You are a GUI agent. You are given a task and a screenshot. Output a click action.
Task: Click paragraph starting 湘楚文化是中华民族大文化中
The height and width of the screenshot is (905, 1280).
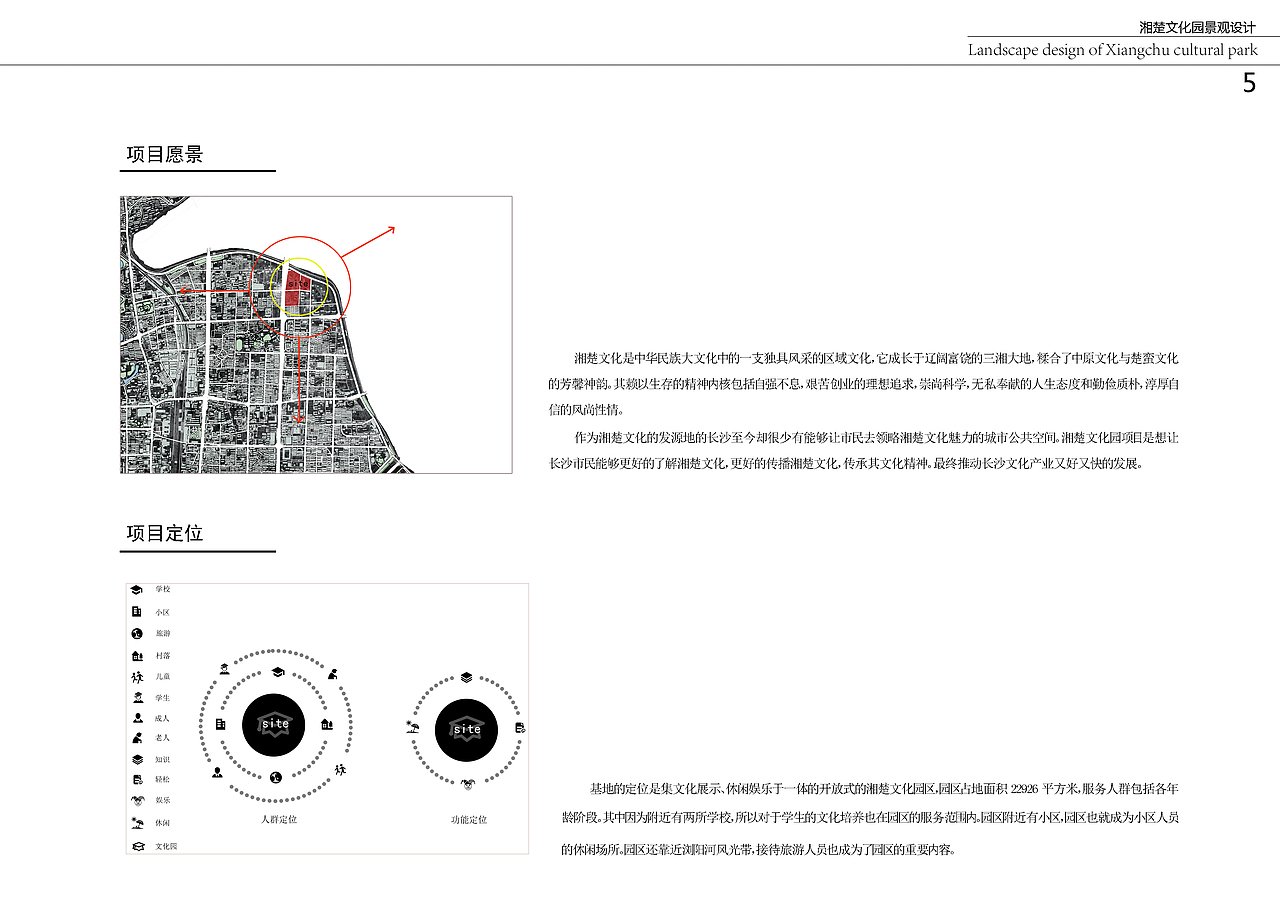pos(864,384)
